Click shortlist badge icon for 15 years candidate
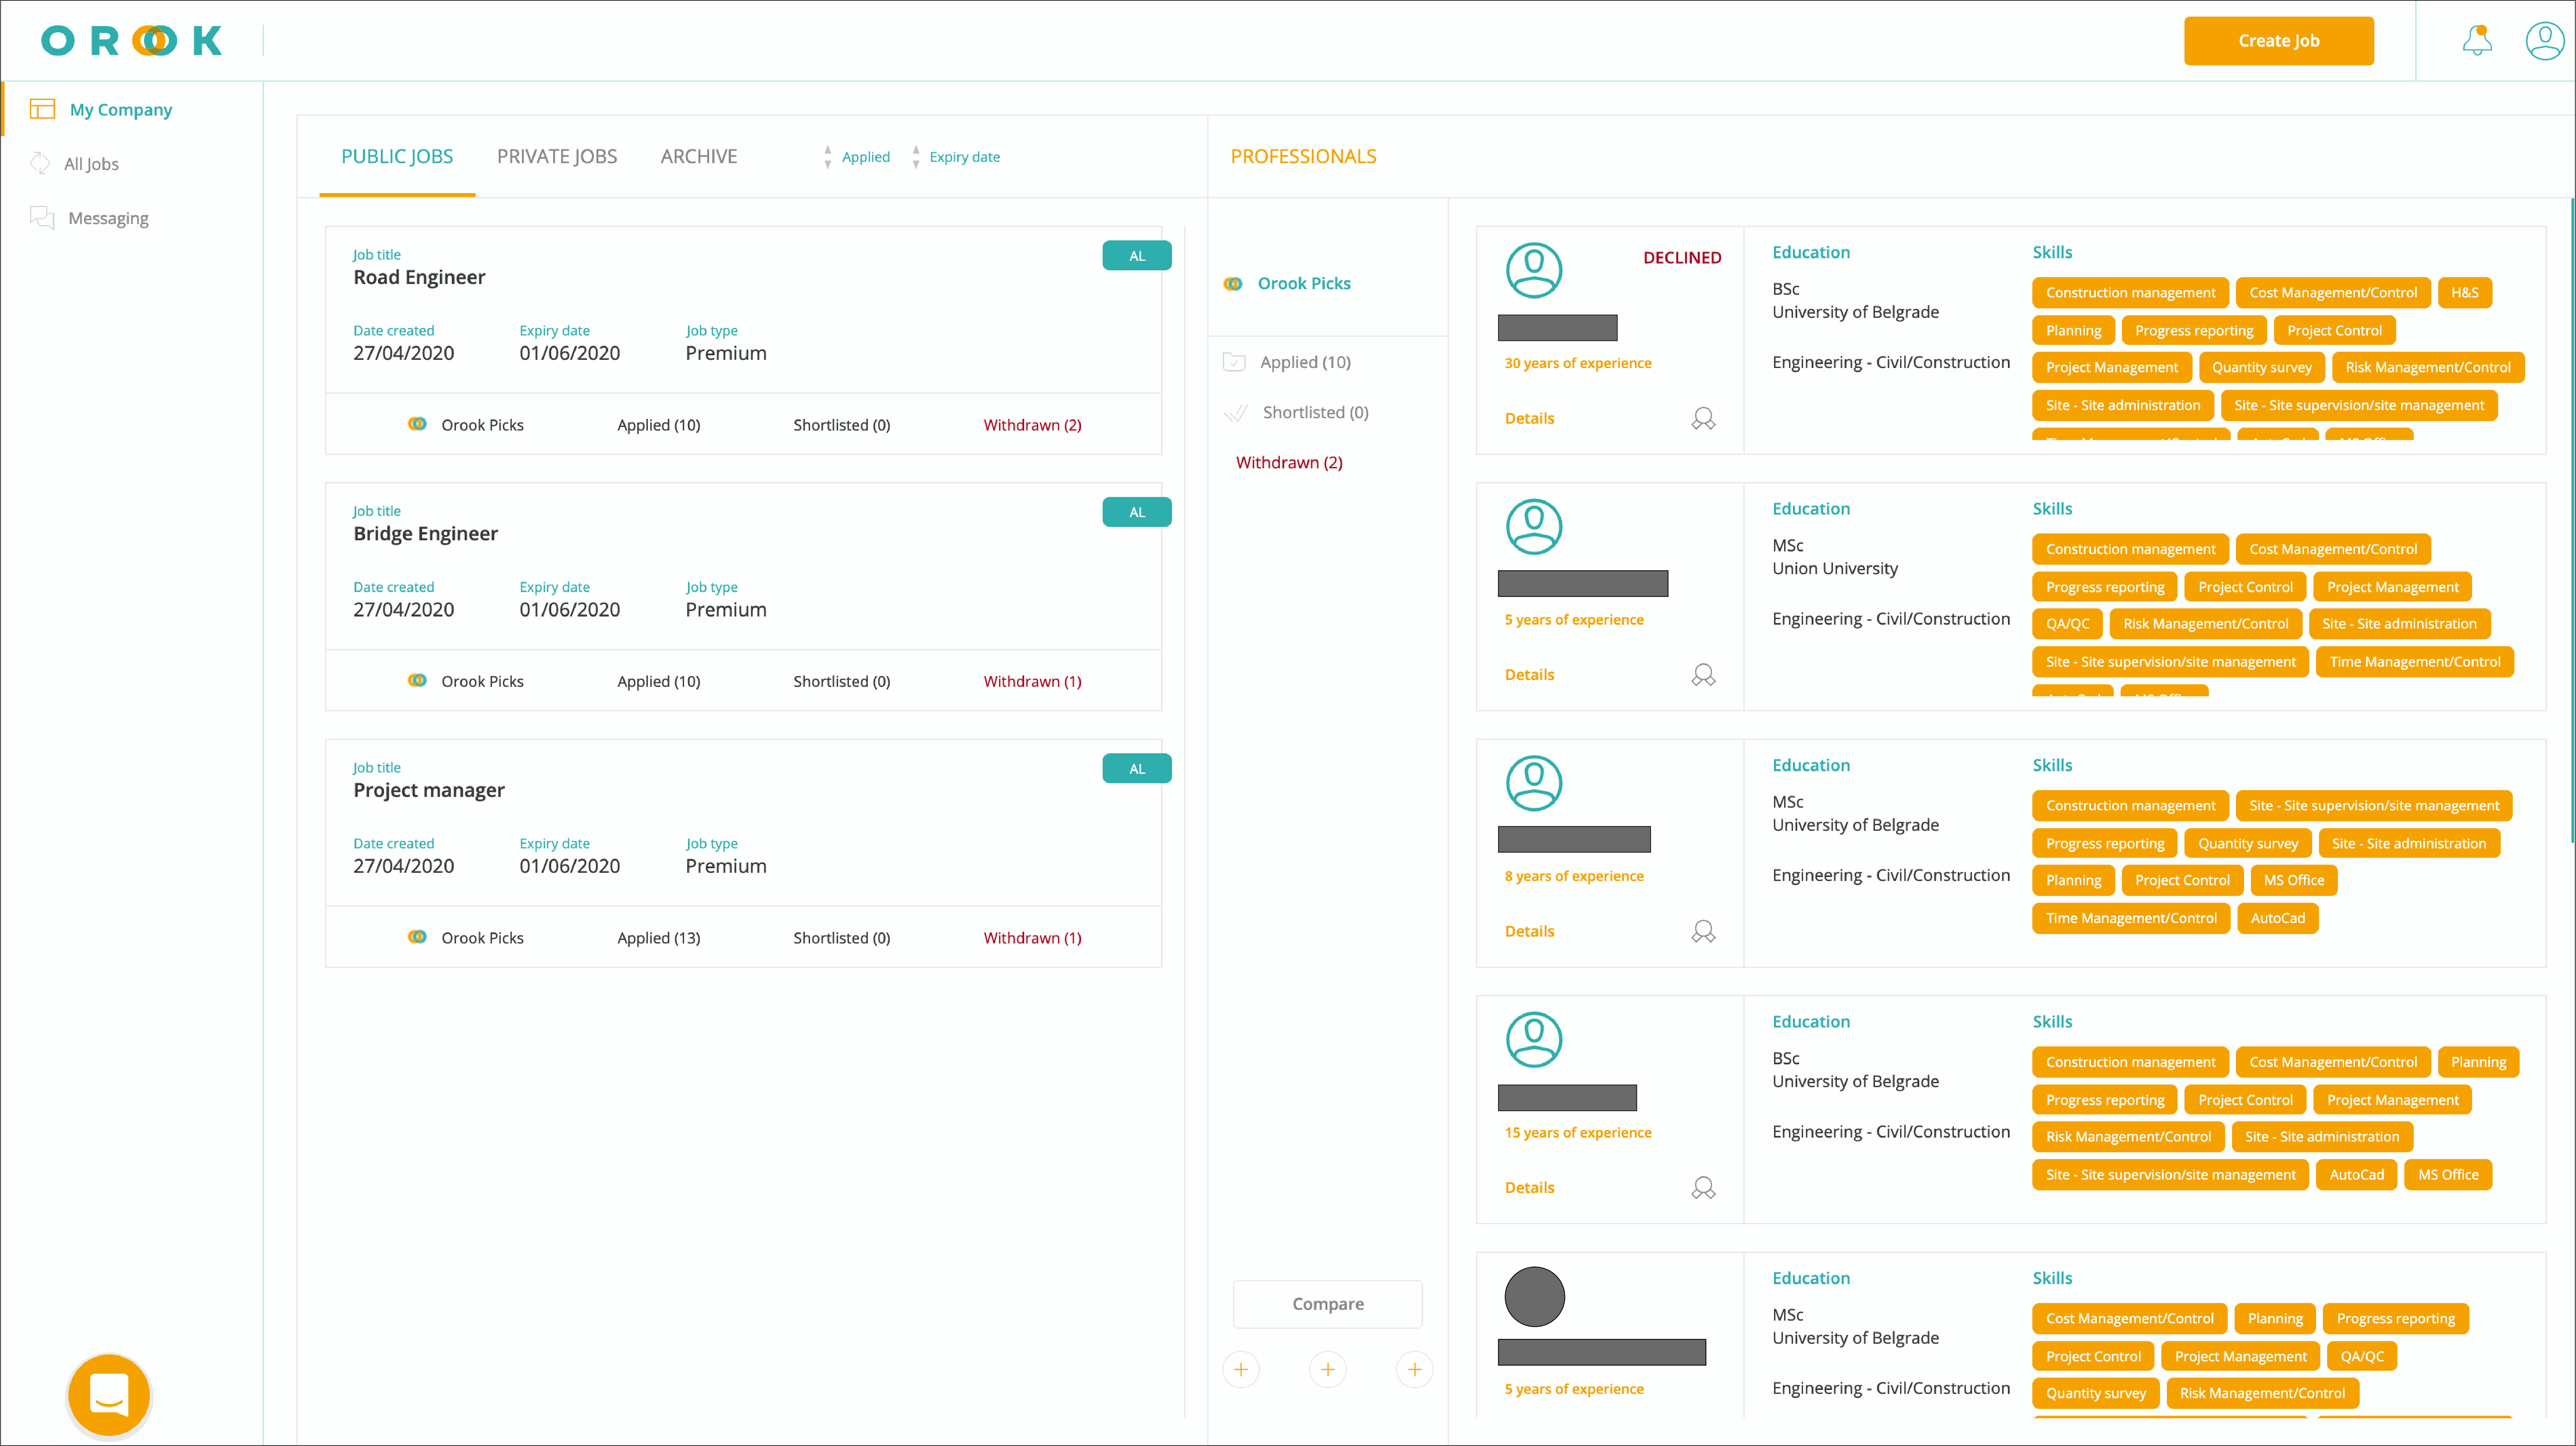This screenshot has width=2576, height=1446. 1703,1188
